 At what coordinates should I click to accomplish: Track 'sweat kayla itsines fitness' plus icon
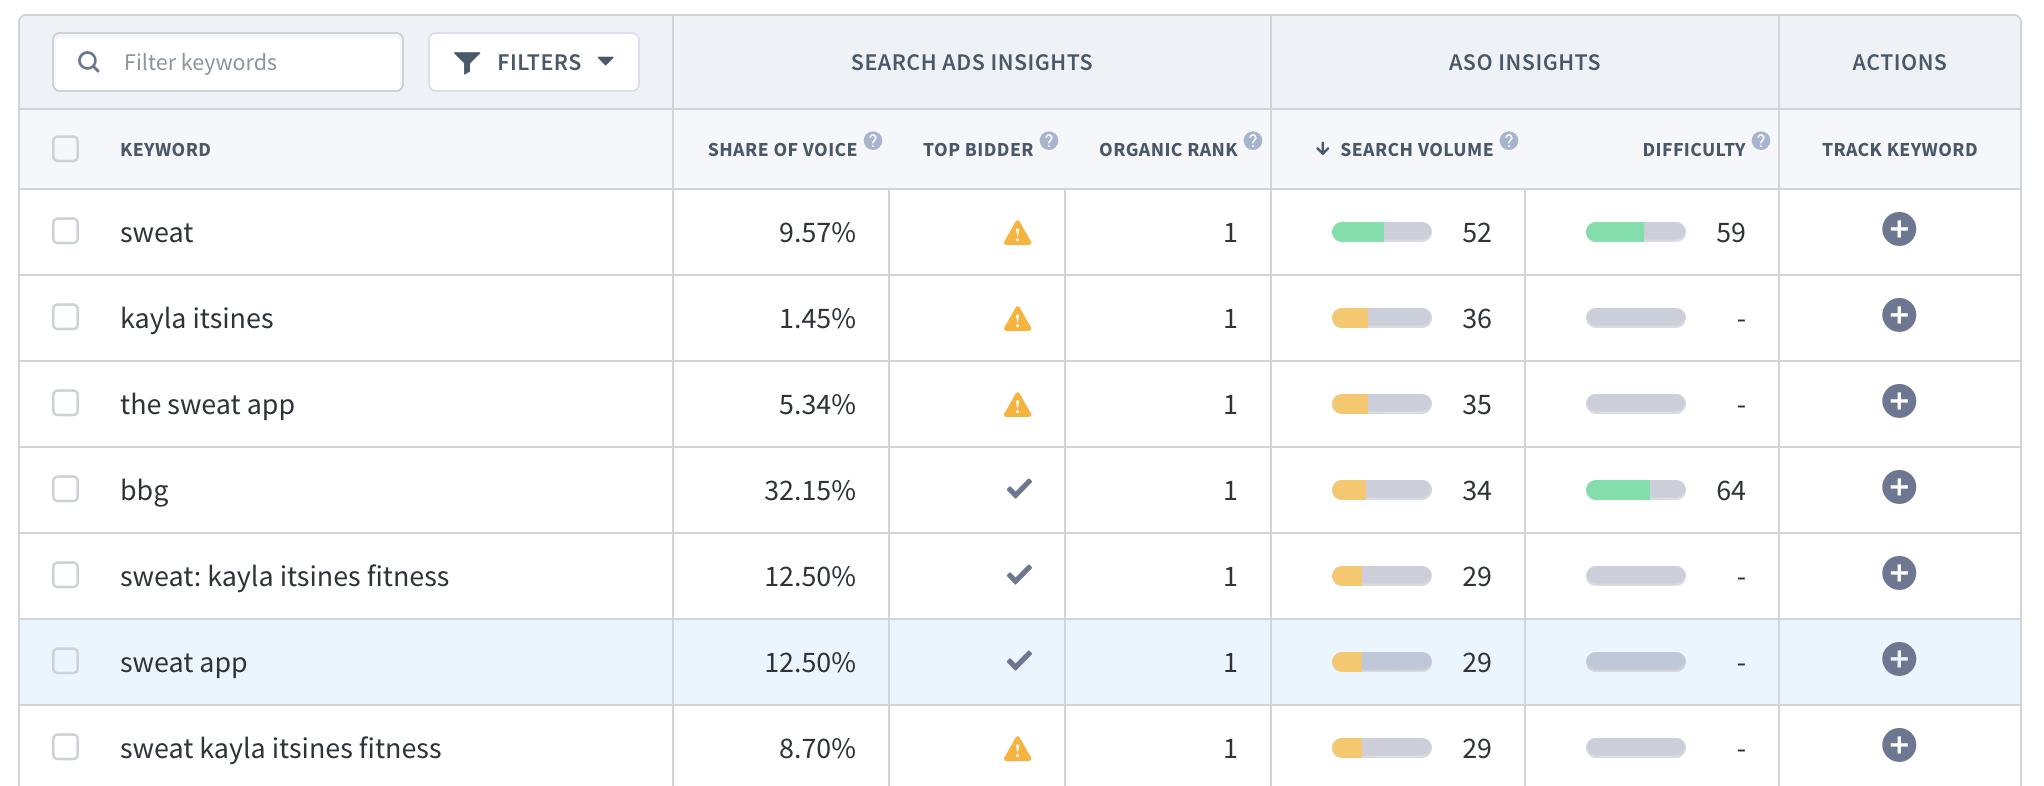1898,745
